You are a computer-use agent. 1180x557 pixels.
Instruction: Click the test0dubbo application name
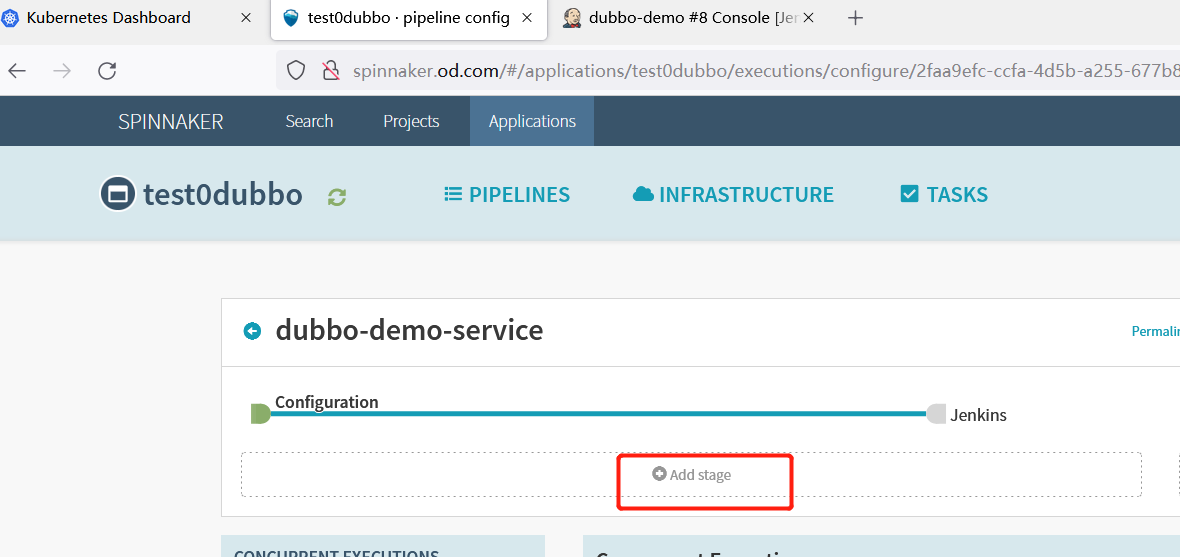223,195
